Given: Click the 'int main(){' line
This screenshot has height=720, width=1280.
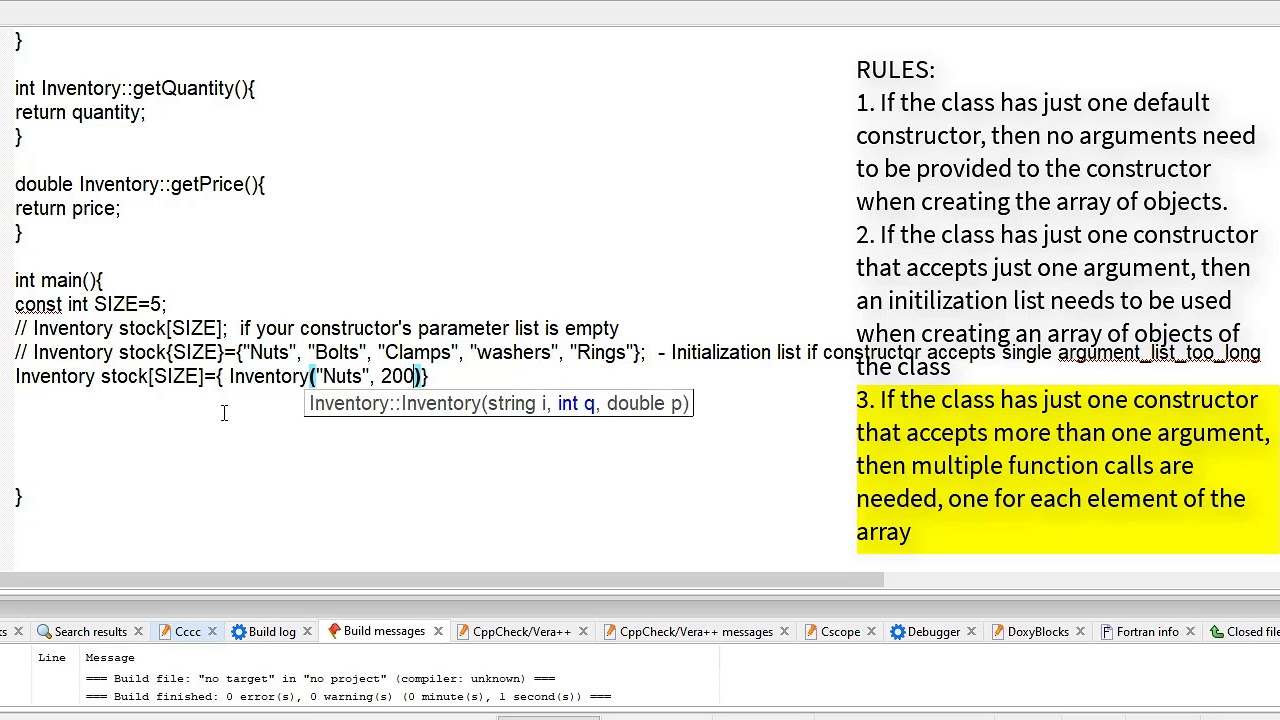Looking at the screenshot, I should 59,281.
